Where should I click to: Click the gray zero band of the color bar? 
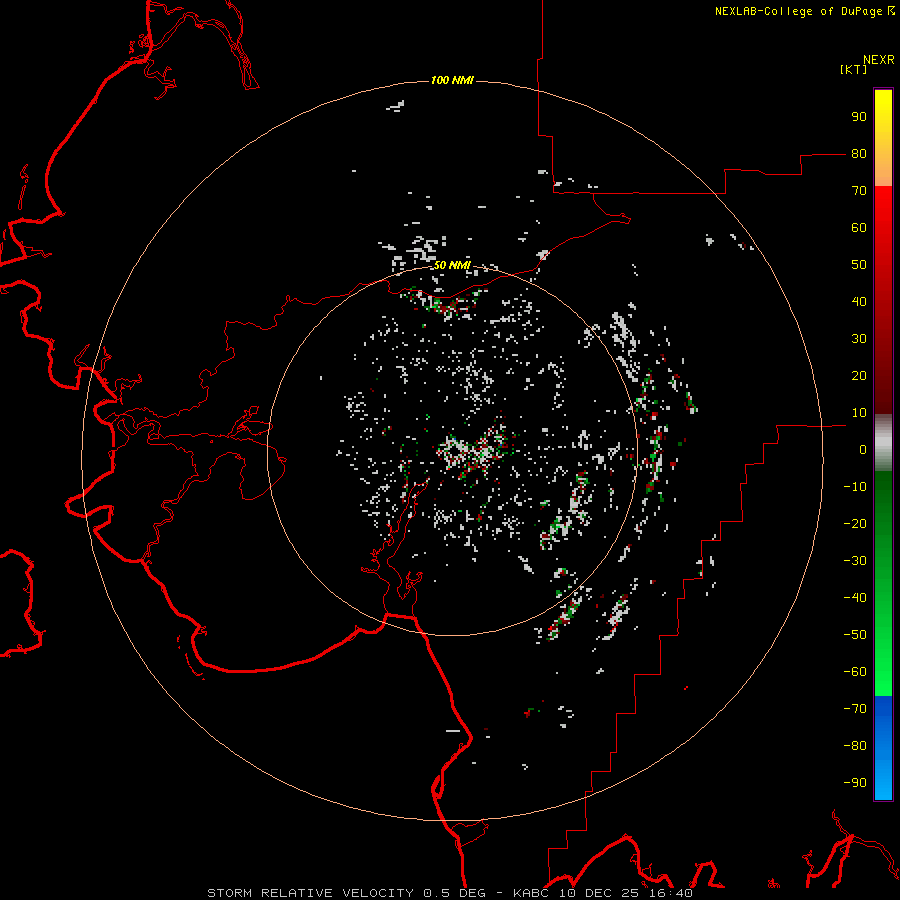883,443
